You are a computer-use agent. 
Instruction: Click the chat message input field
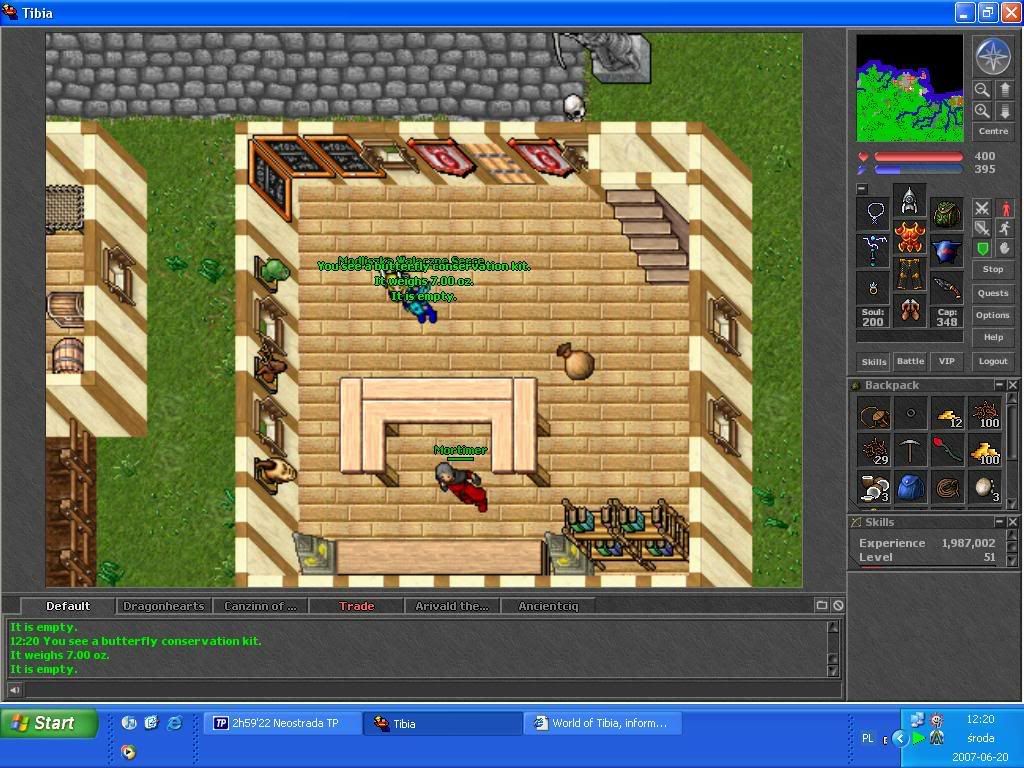click(x=432, y=689)
